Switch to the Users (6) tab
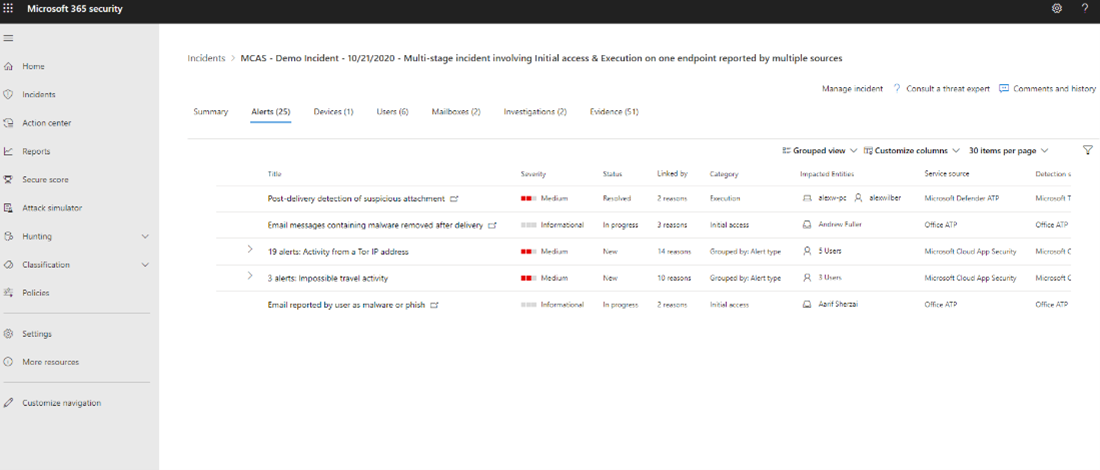 [x=392, y=112]
